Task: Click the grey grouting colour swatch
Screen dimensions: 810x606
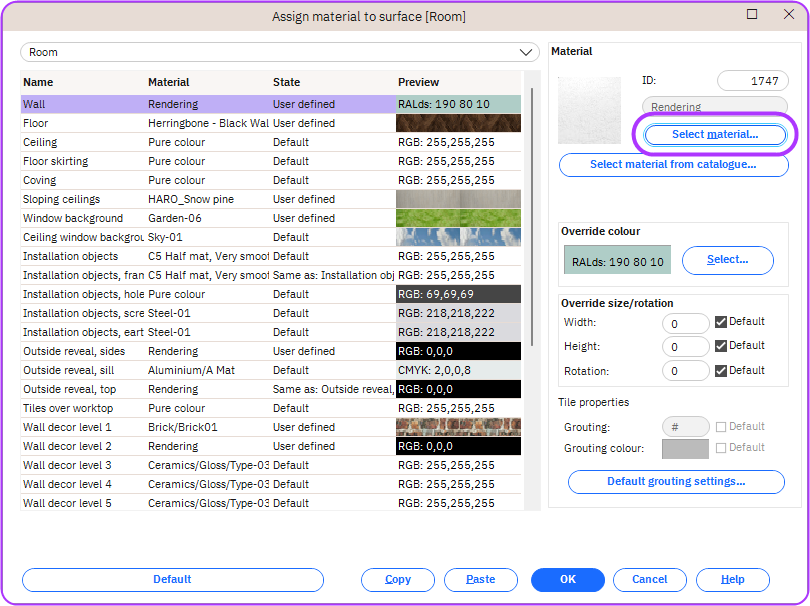Action: tap(685, 449)
